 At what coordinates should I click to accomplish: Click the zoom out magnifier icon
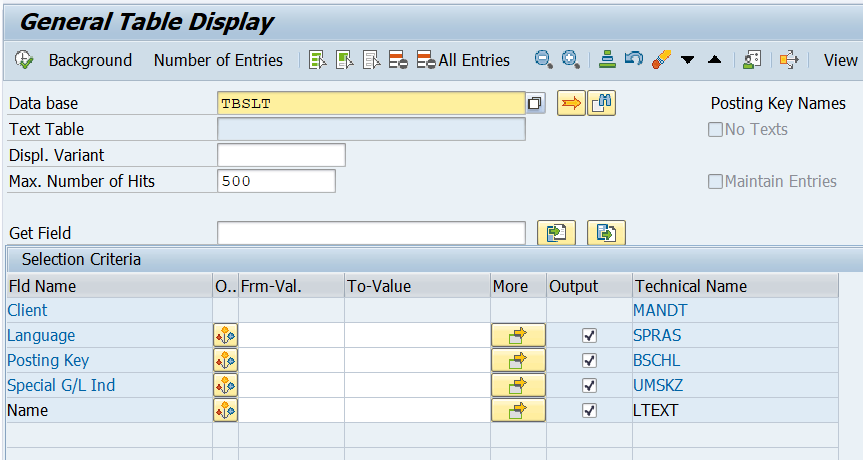coord(543,59)
